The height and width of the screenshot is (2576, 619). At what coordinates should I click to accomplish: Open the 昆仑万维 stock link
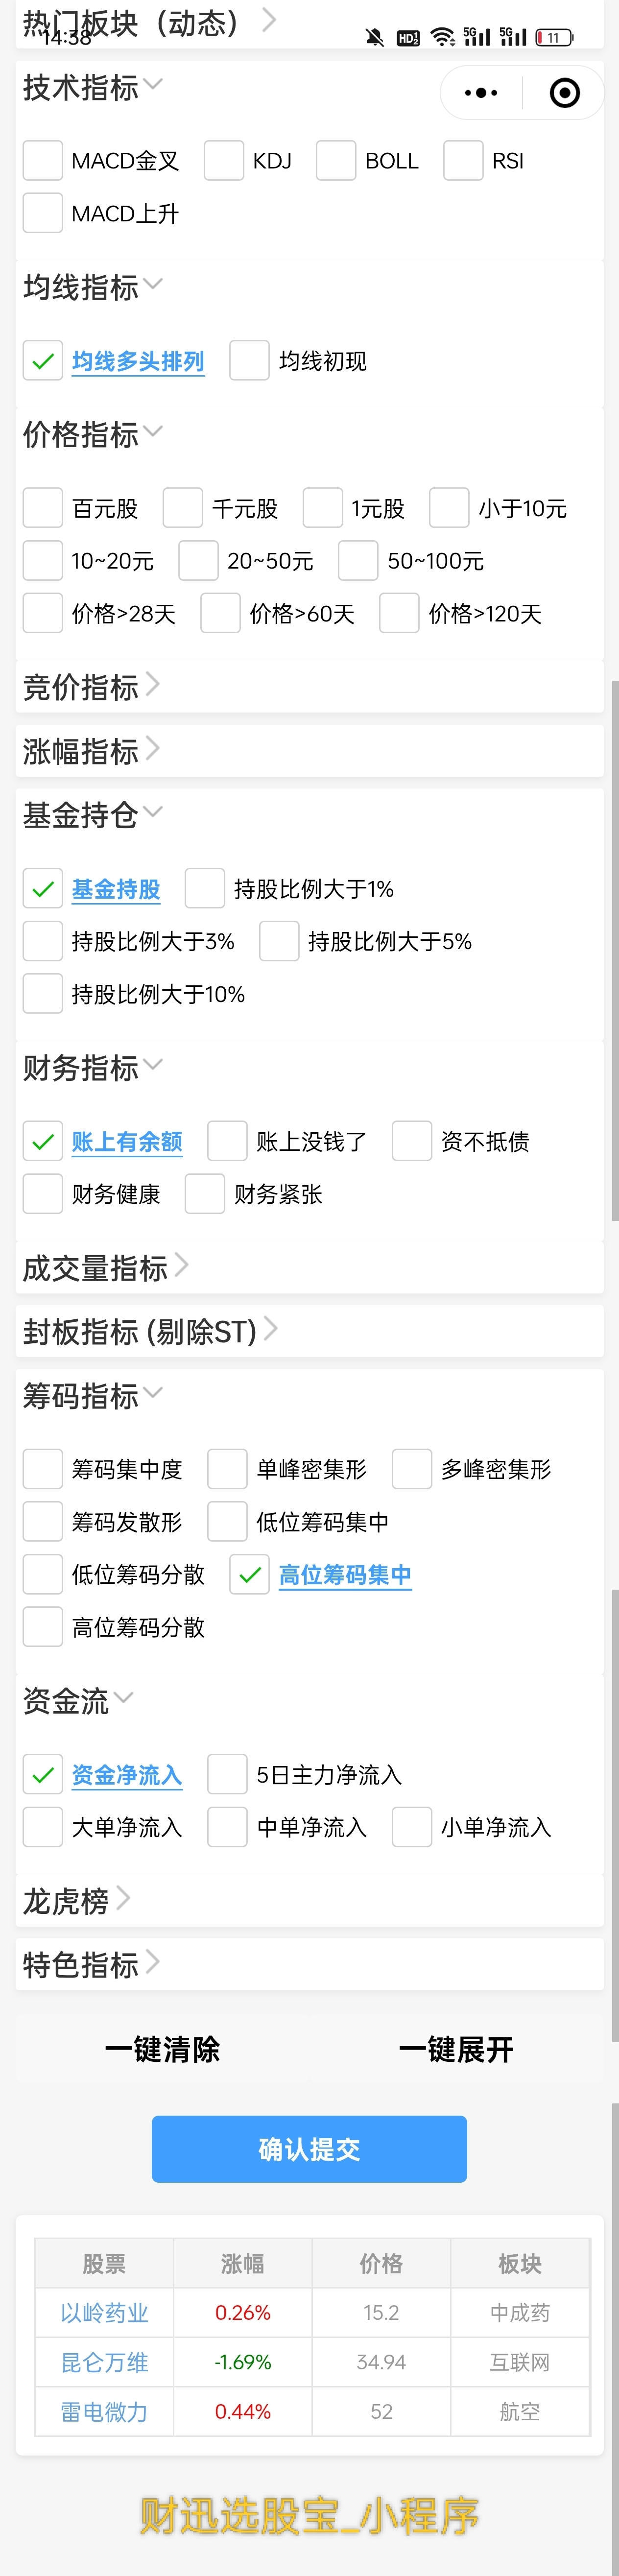(x=104, y=2362)
